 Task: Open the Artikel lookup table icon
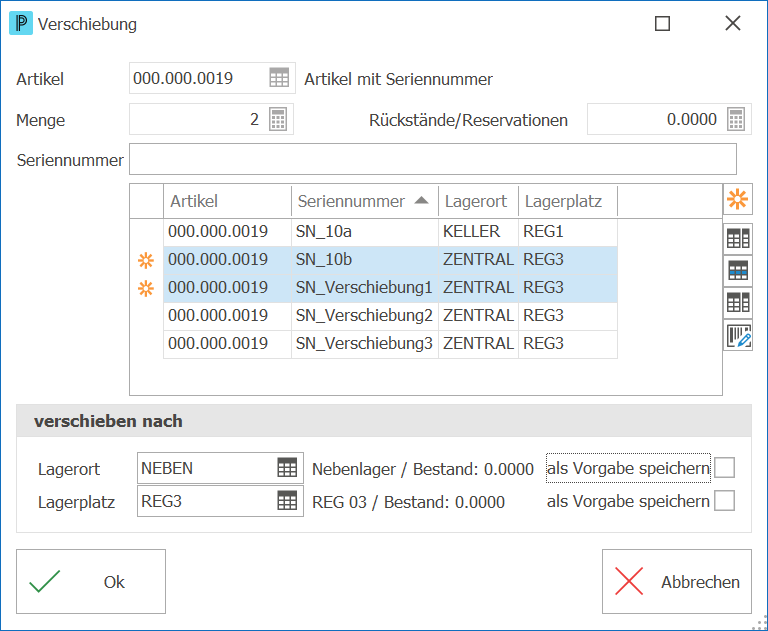pos(279,78)
